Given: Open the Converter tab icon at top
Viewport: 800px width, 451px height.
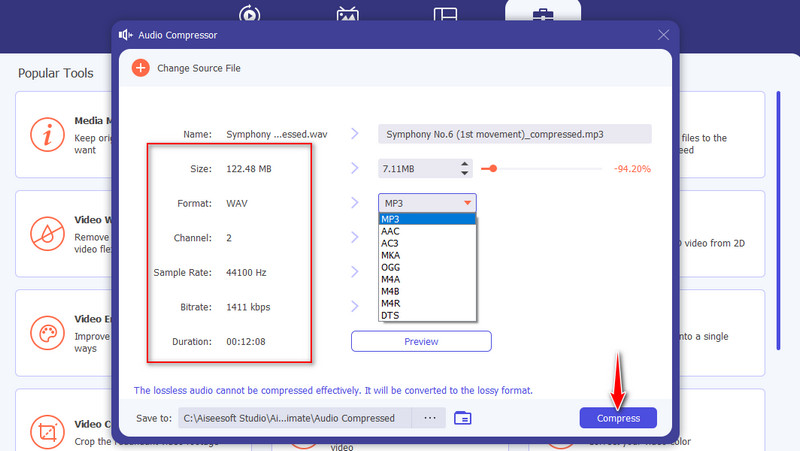Looking at the screenshot, I should pos(249,15).
